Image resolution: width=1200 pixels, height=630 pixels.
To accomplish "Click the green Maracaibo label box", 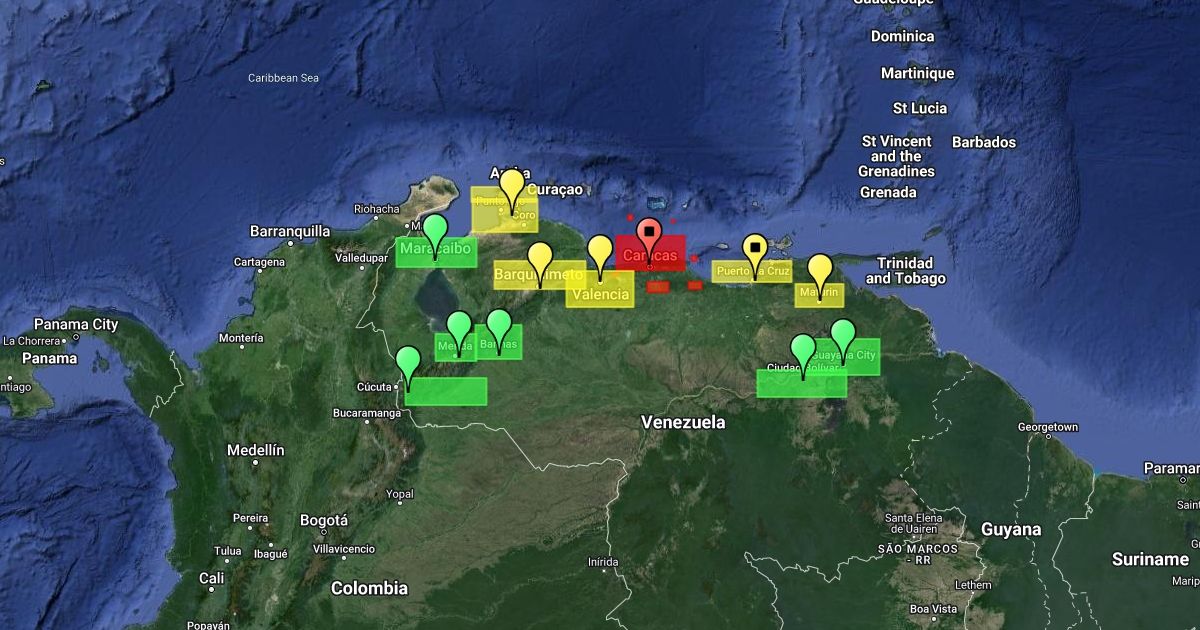I will 435,252.
